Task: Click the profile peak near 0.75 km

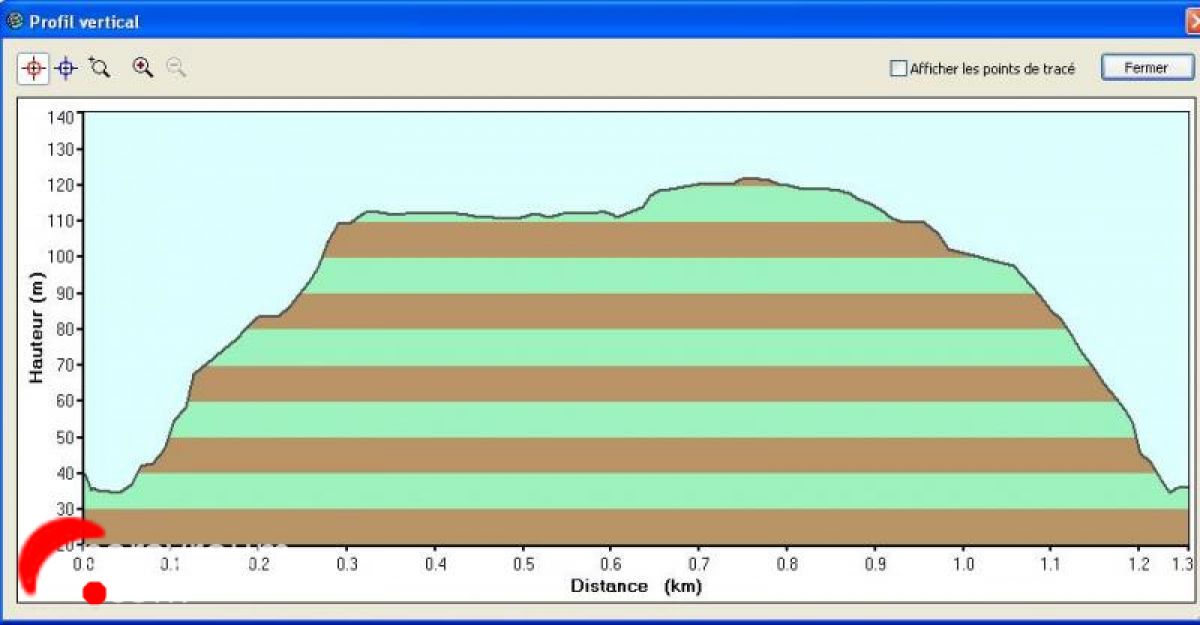Action: pos(752,180)
